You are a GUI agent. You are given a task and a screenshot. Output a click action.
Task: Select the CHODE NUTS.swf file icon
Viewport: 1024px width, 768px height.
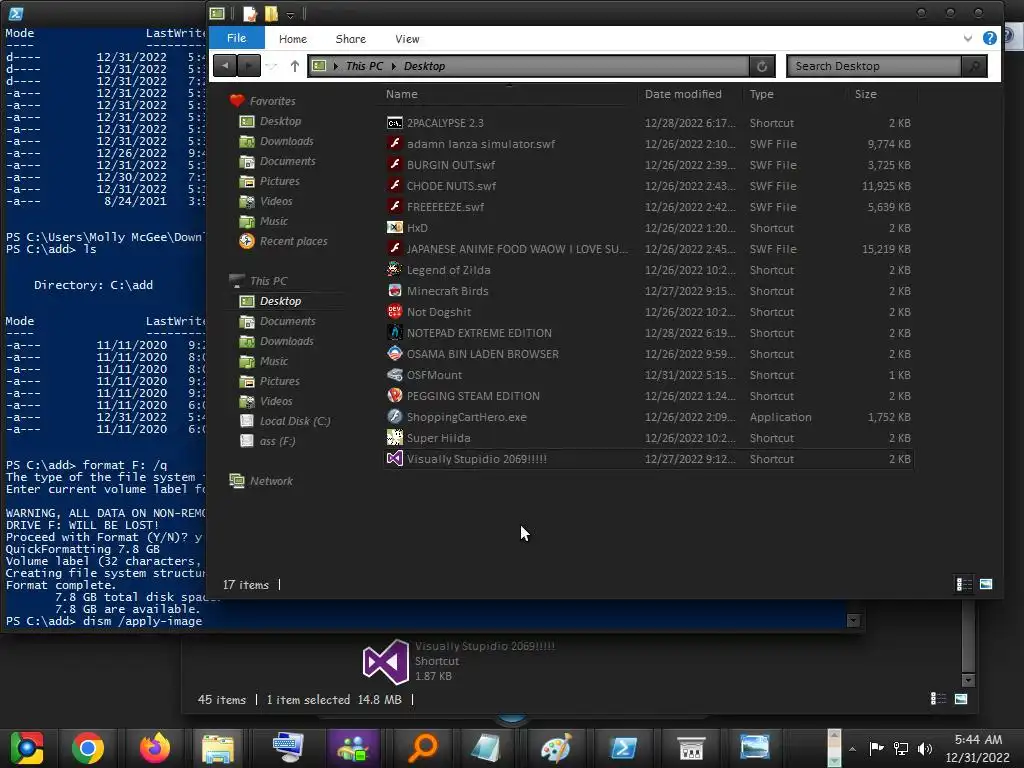click(x=394, y=185)
